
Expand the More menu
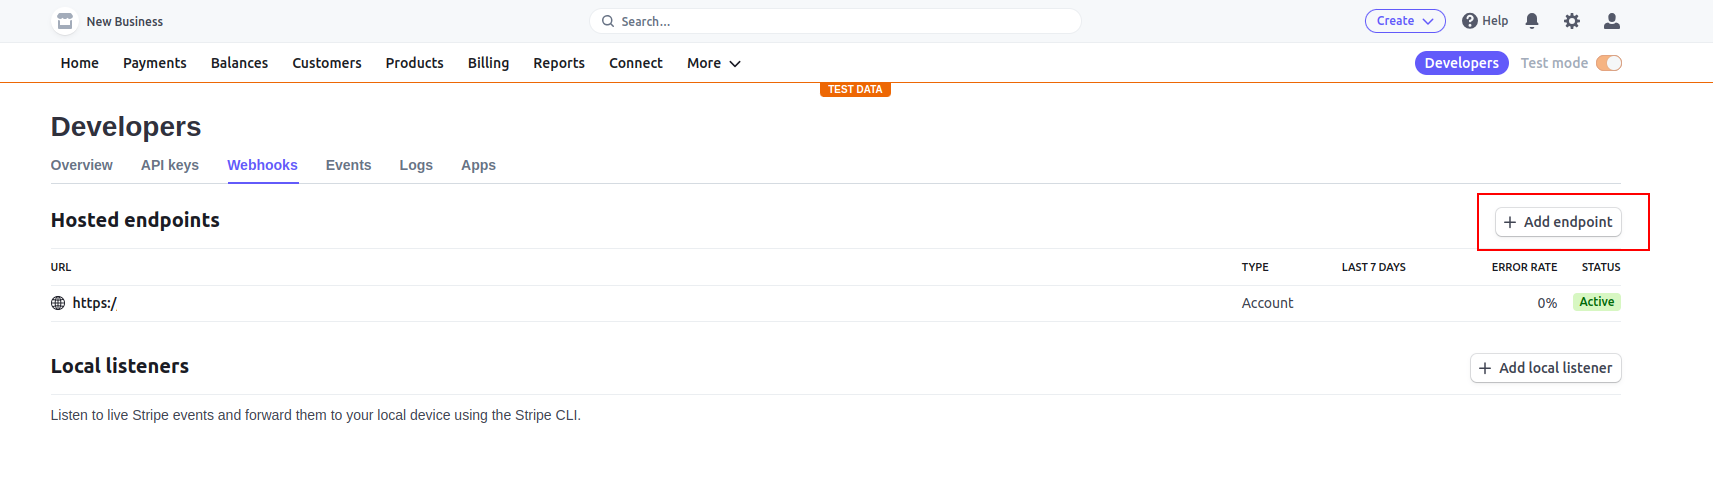(714, 63)
